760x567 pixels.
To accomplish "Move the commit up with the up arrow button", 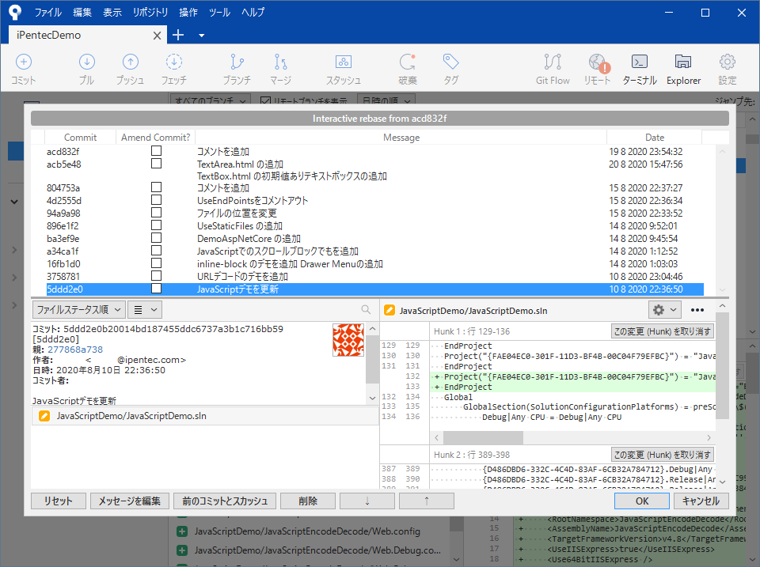I will 427,501.
